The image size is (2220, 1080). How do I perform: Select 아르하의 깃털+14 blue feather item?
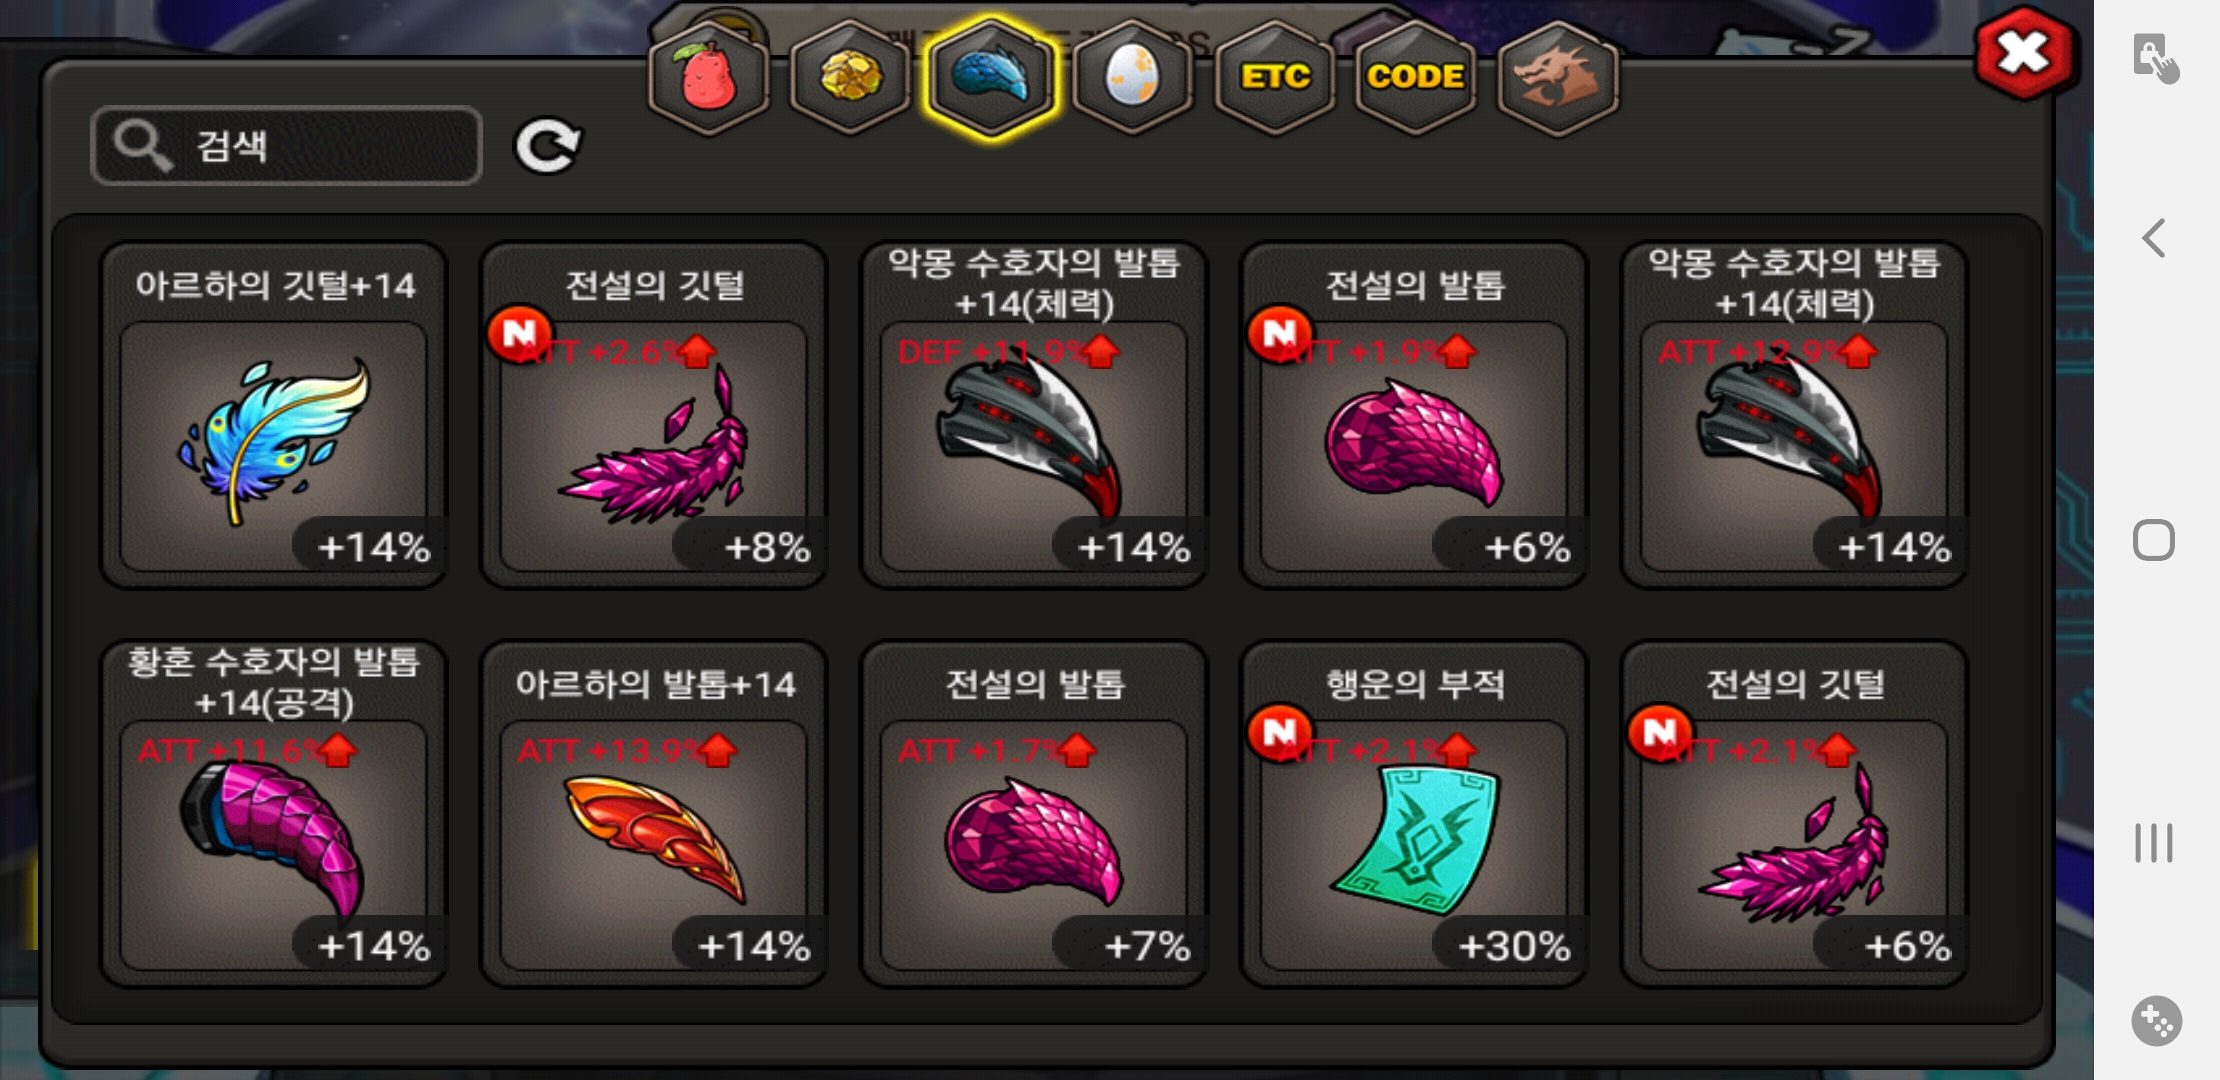[274, 415]
